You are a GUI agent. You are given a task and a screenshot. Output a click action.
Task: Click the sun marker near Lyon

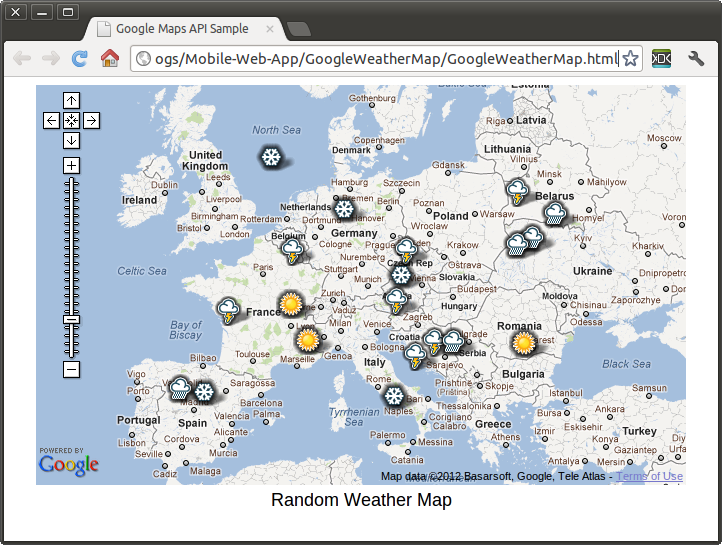pyautogui.click(x=307, y=341)
